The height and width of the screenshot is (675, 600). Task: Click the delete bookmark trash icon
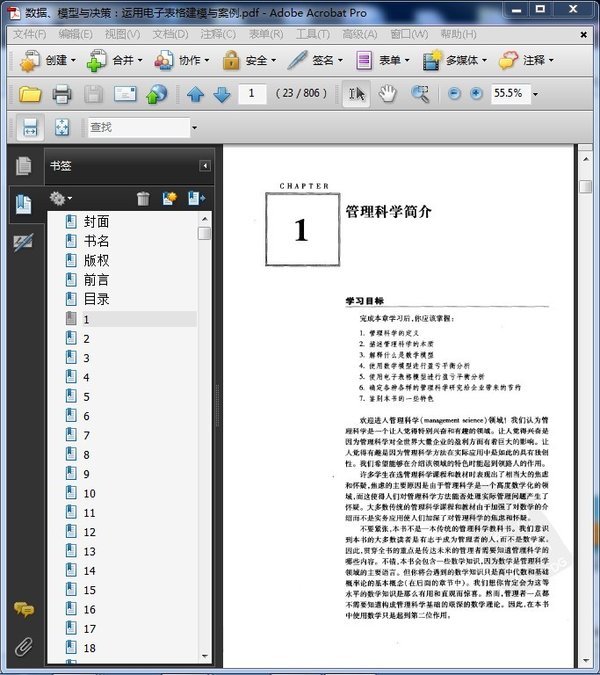click(143, 198)
